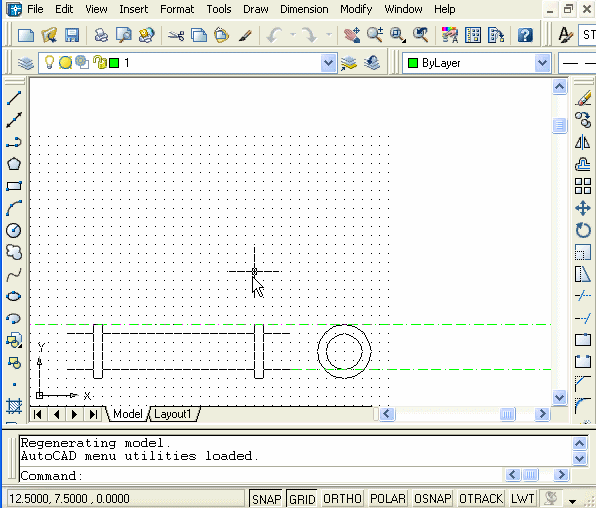Expand the ByLayer color dropdown
Screen dimensions: 596x508
pyautogui.click(x=542, y=63)
